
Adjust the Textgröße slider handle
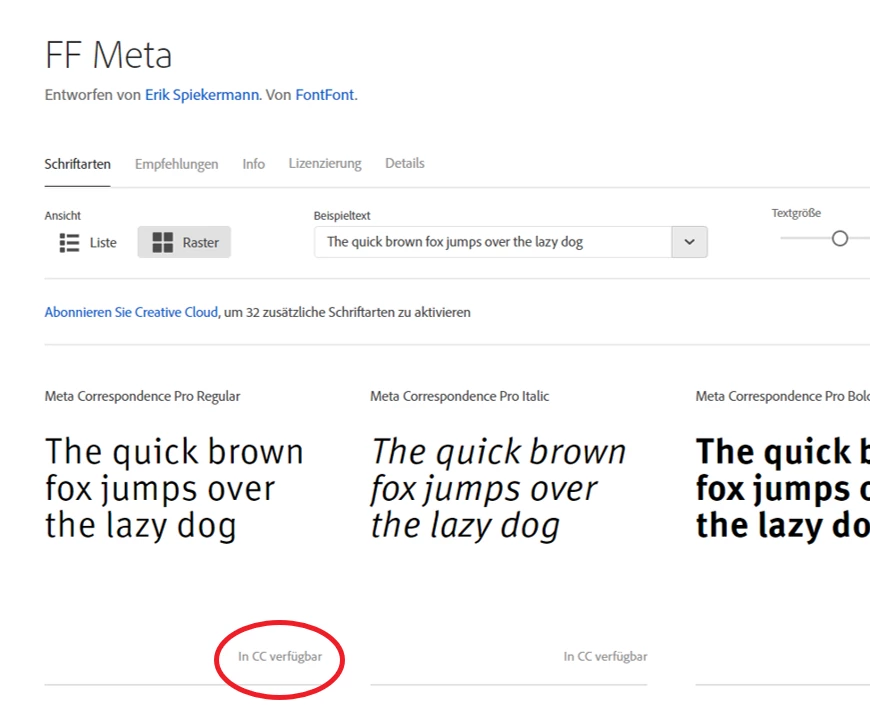839,239
